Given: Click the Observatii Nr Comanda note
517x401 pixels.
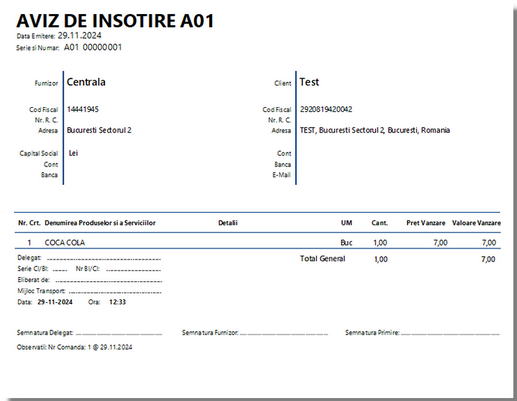Looking at the screenshot, I should pyautogui.click(x=74, y=347).
